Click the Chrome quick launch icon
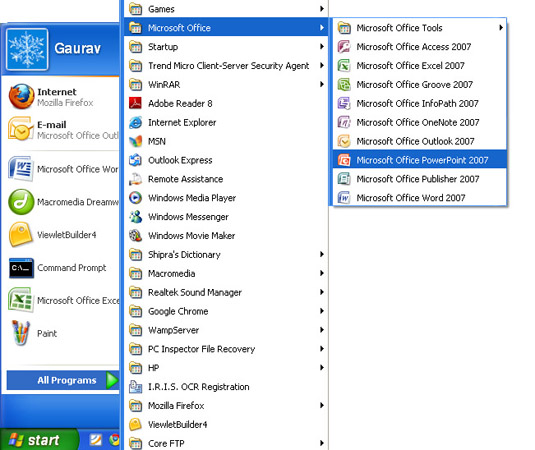 click(114, 440)
